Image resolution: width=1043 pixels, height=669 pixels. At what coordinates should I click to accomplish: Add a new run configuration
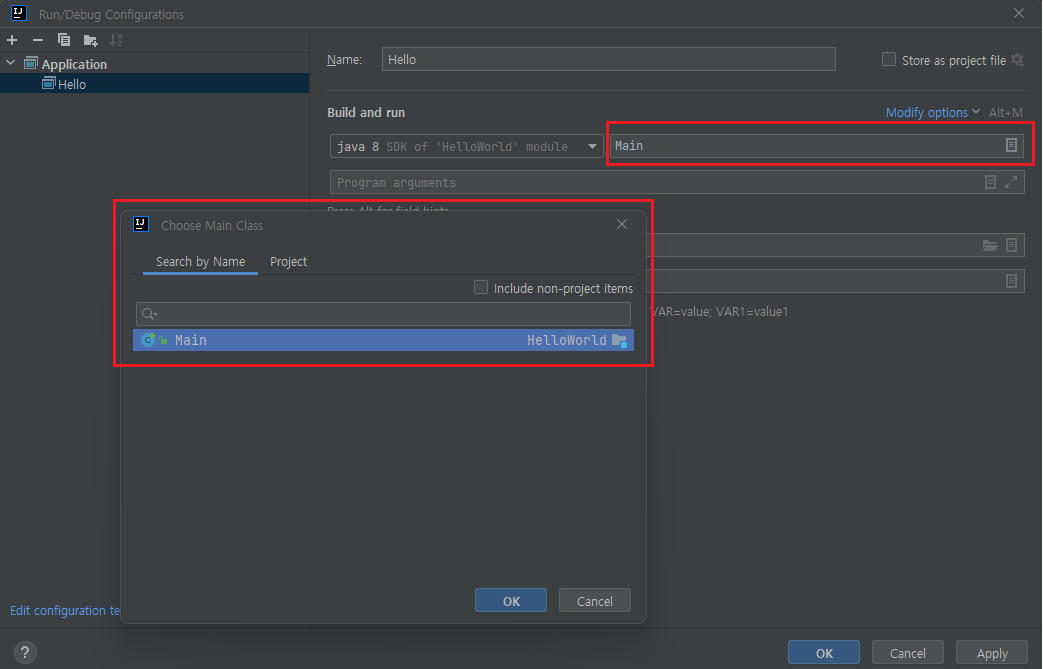pyautogui.click(x=12, y=39)
